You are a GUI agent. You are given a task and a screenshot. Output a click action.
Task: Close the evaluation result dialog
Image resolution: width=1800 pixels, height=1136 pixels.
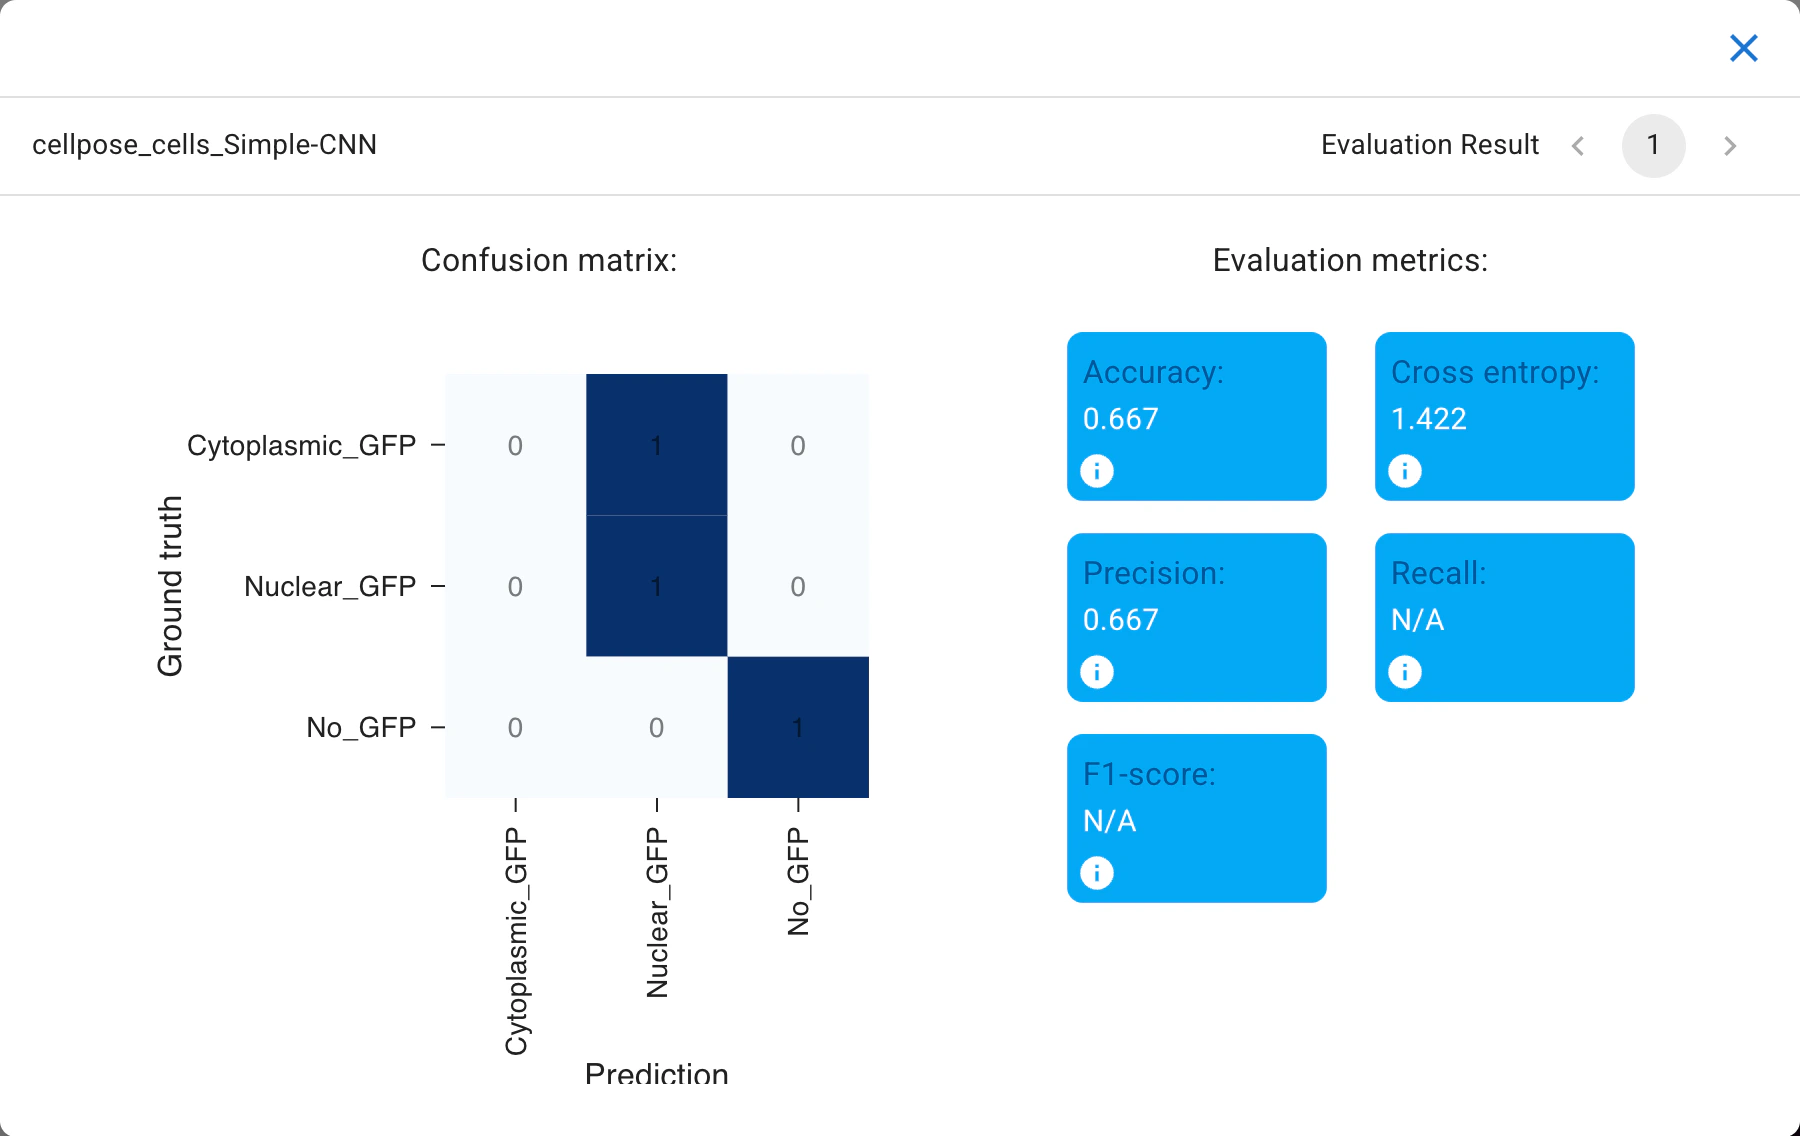pyautogui.click(x=1744, y=48)
